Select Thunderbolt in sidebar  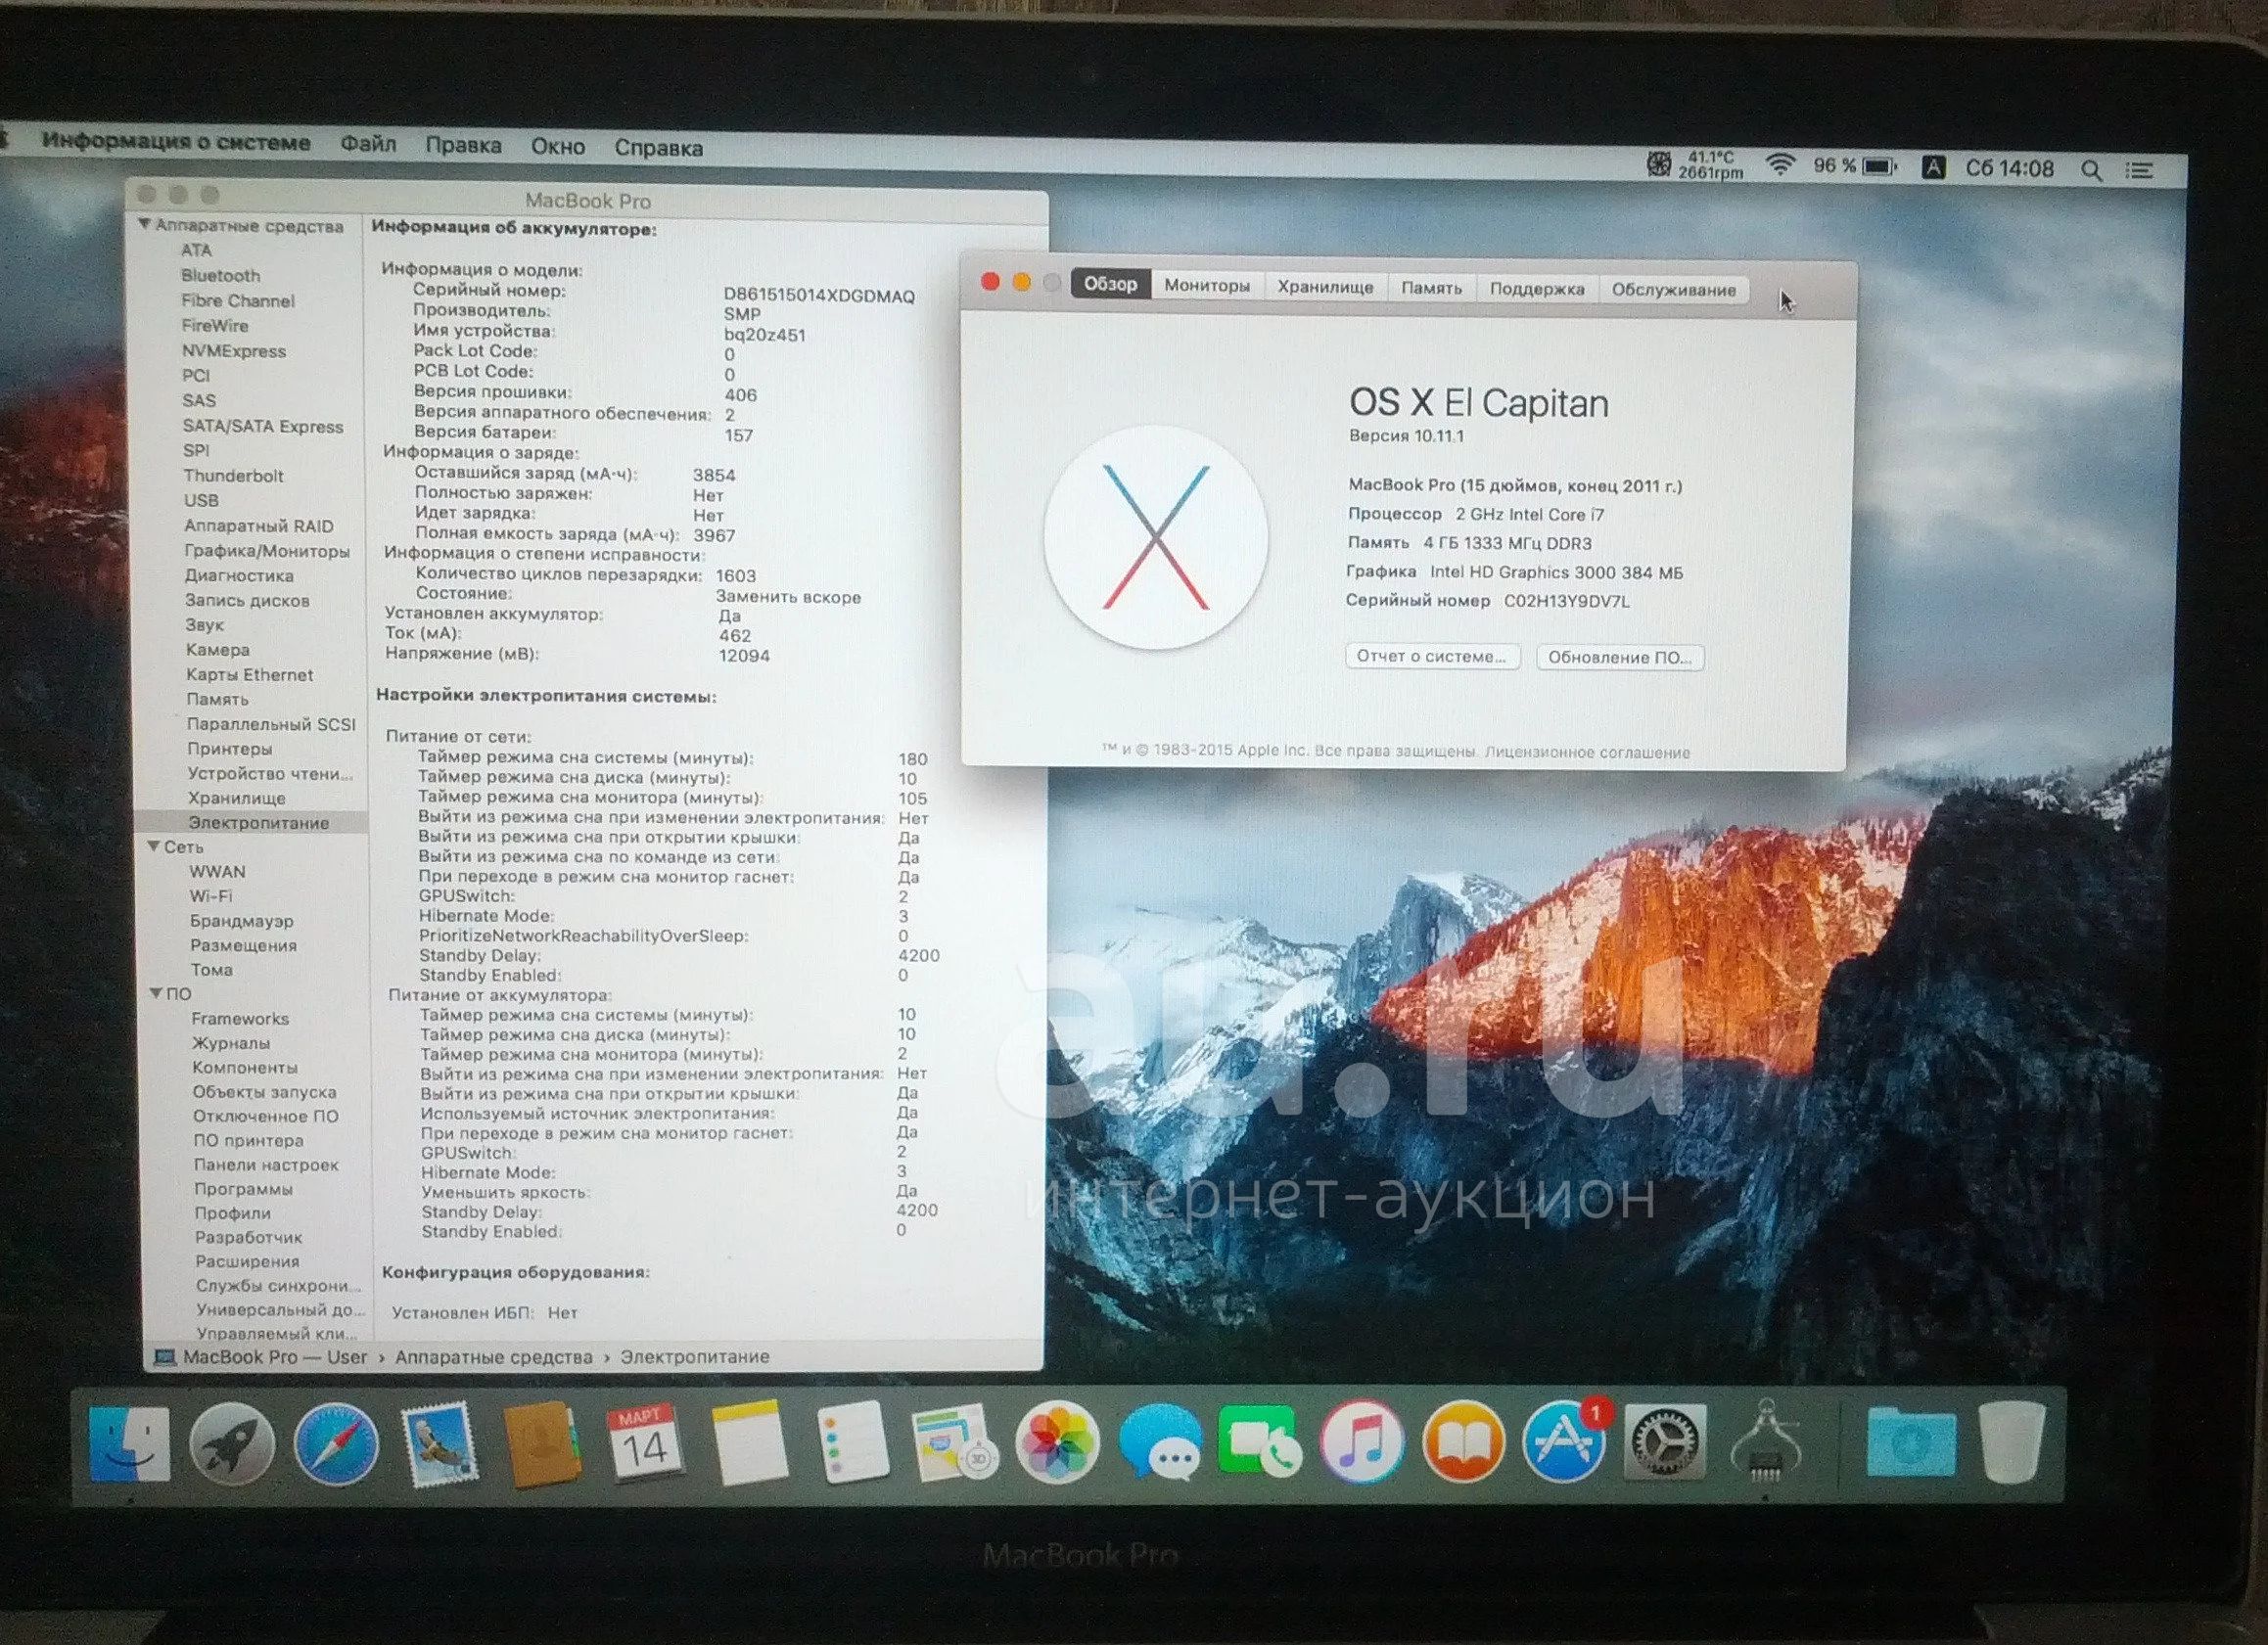point(233,475)
